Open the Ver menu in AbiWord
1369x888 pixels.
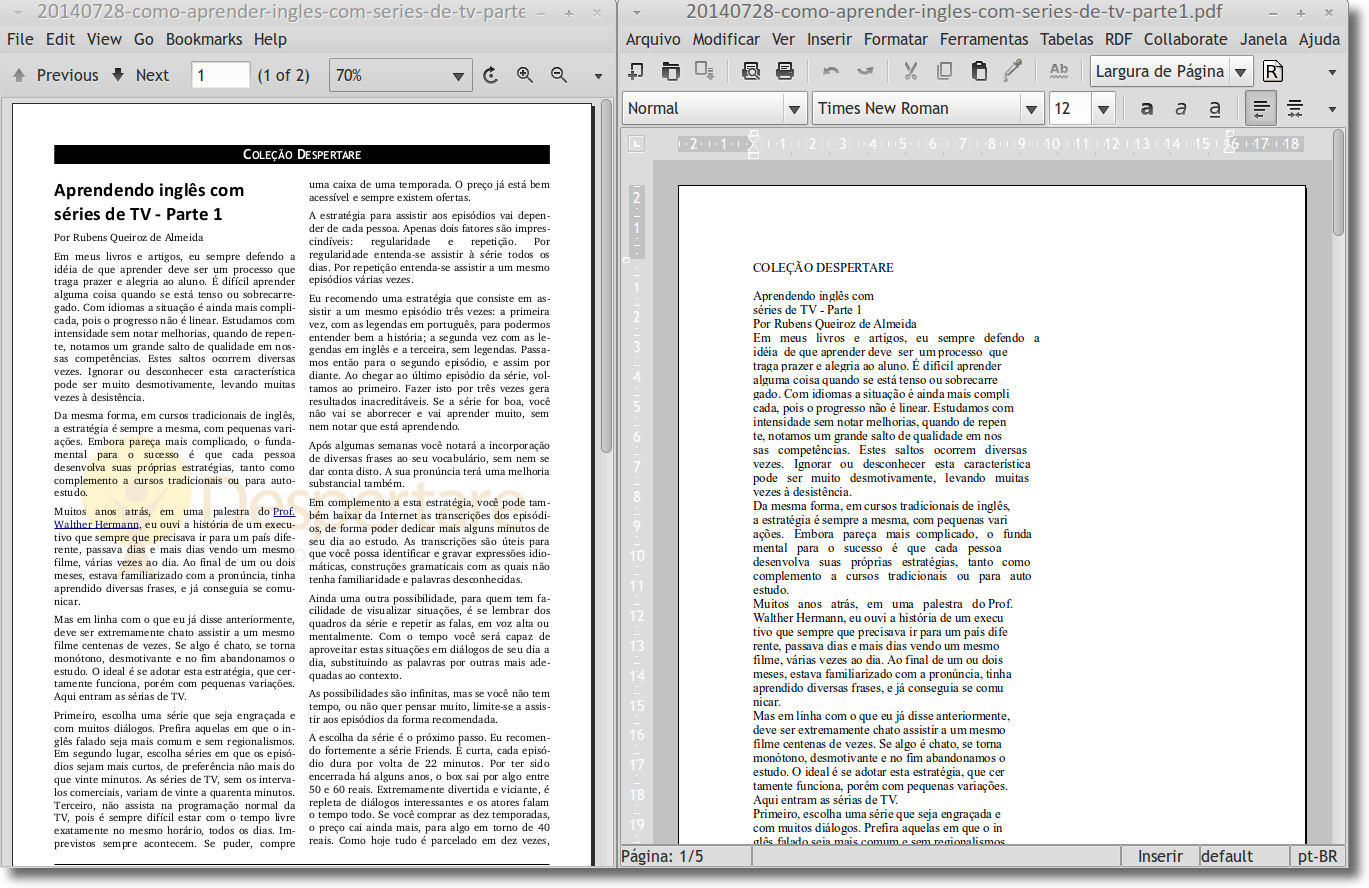tap(783, 39)
